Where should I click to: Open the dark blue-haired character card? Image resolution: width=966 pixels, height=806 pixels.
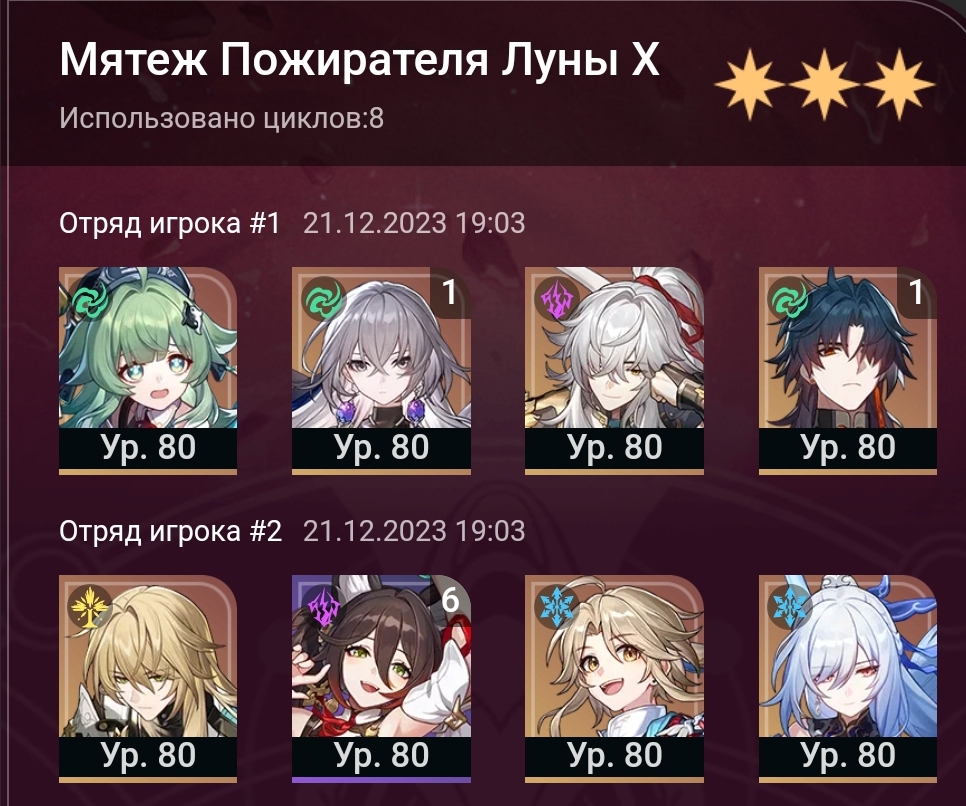(848, 370)
